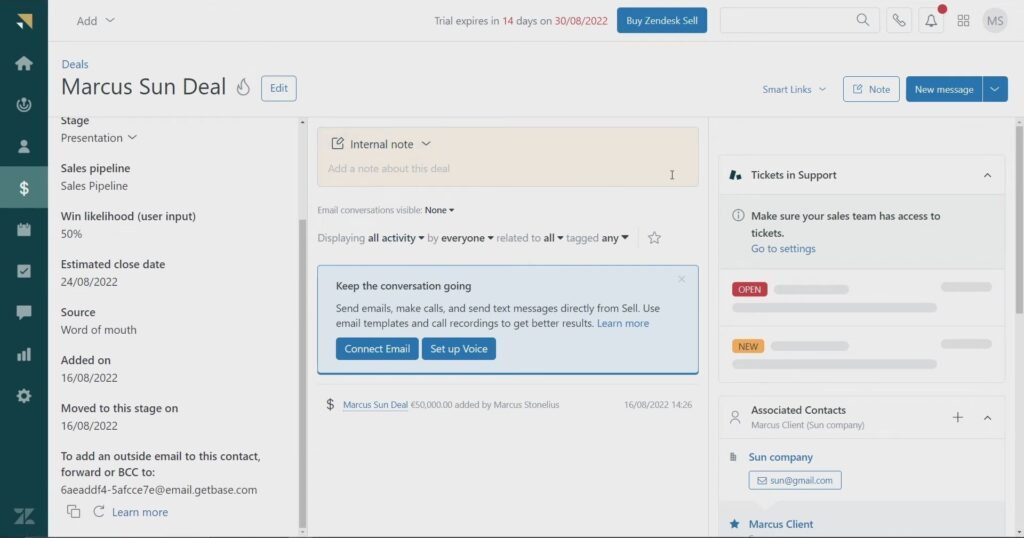Go back via the Deals breadcrumb link
Screen dimensions: 1024x538
(74, 64)
